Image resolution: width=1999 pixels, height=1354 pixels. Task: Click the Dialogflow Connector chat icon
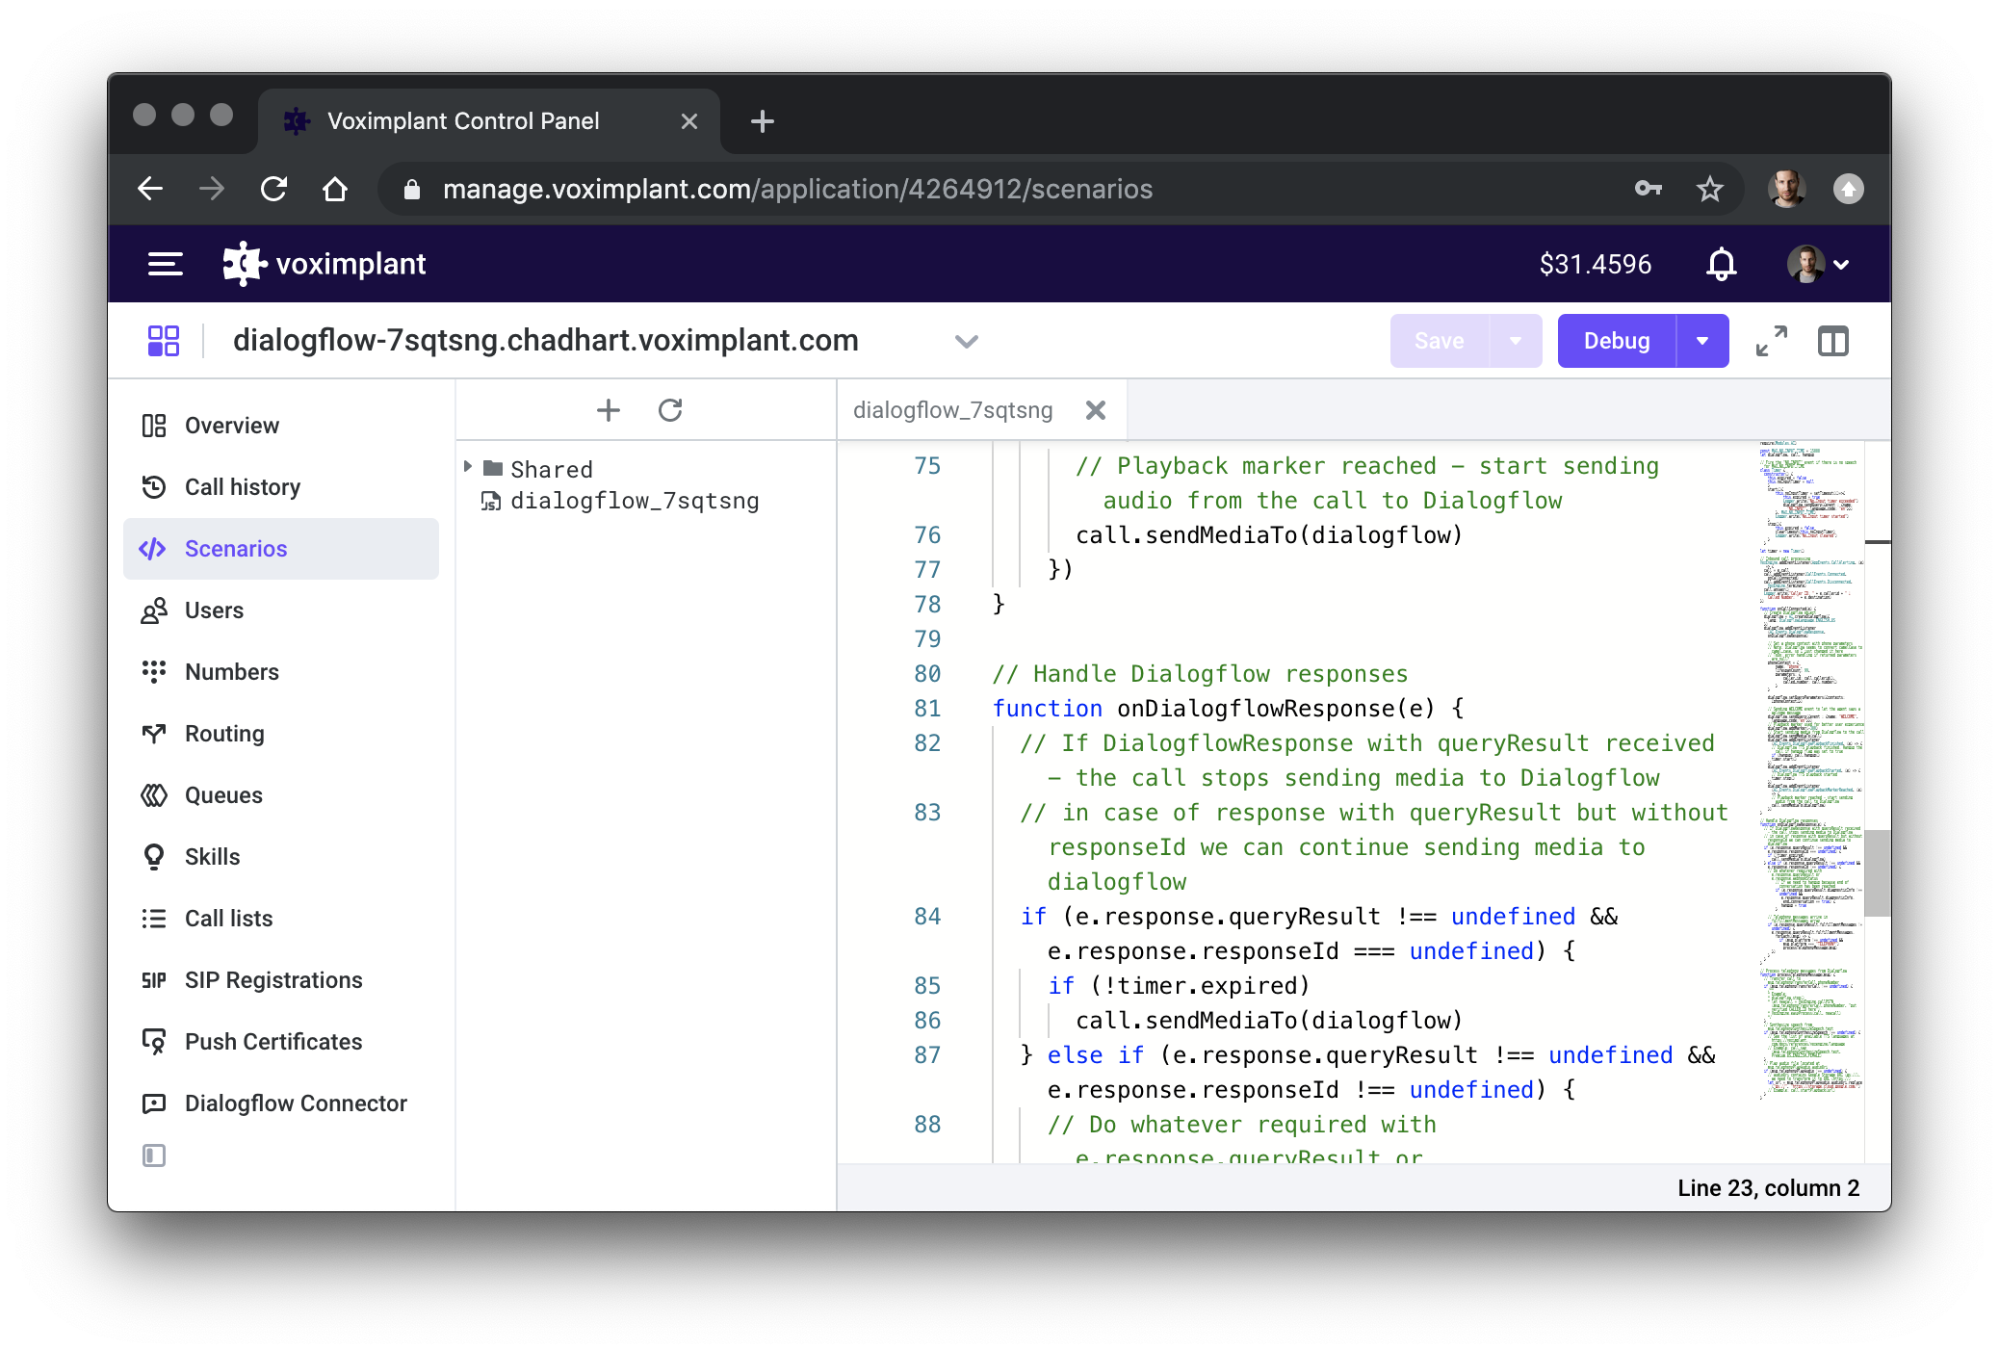153,1103
